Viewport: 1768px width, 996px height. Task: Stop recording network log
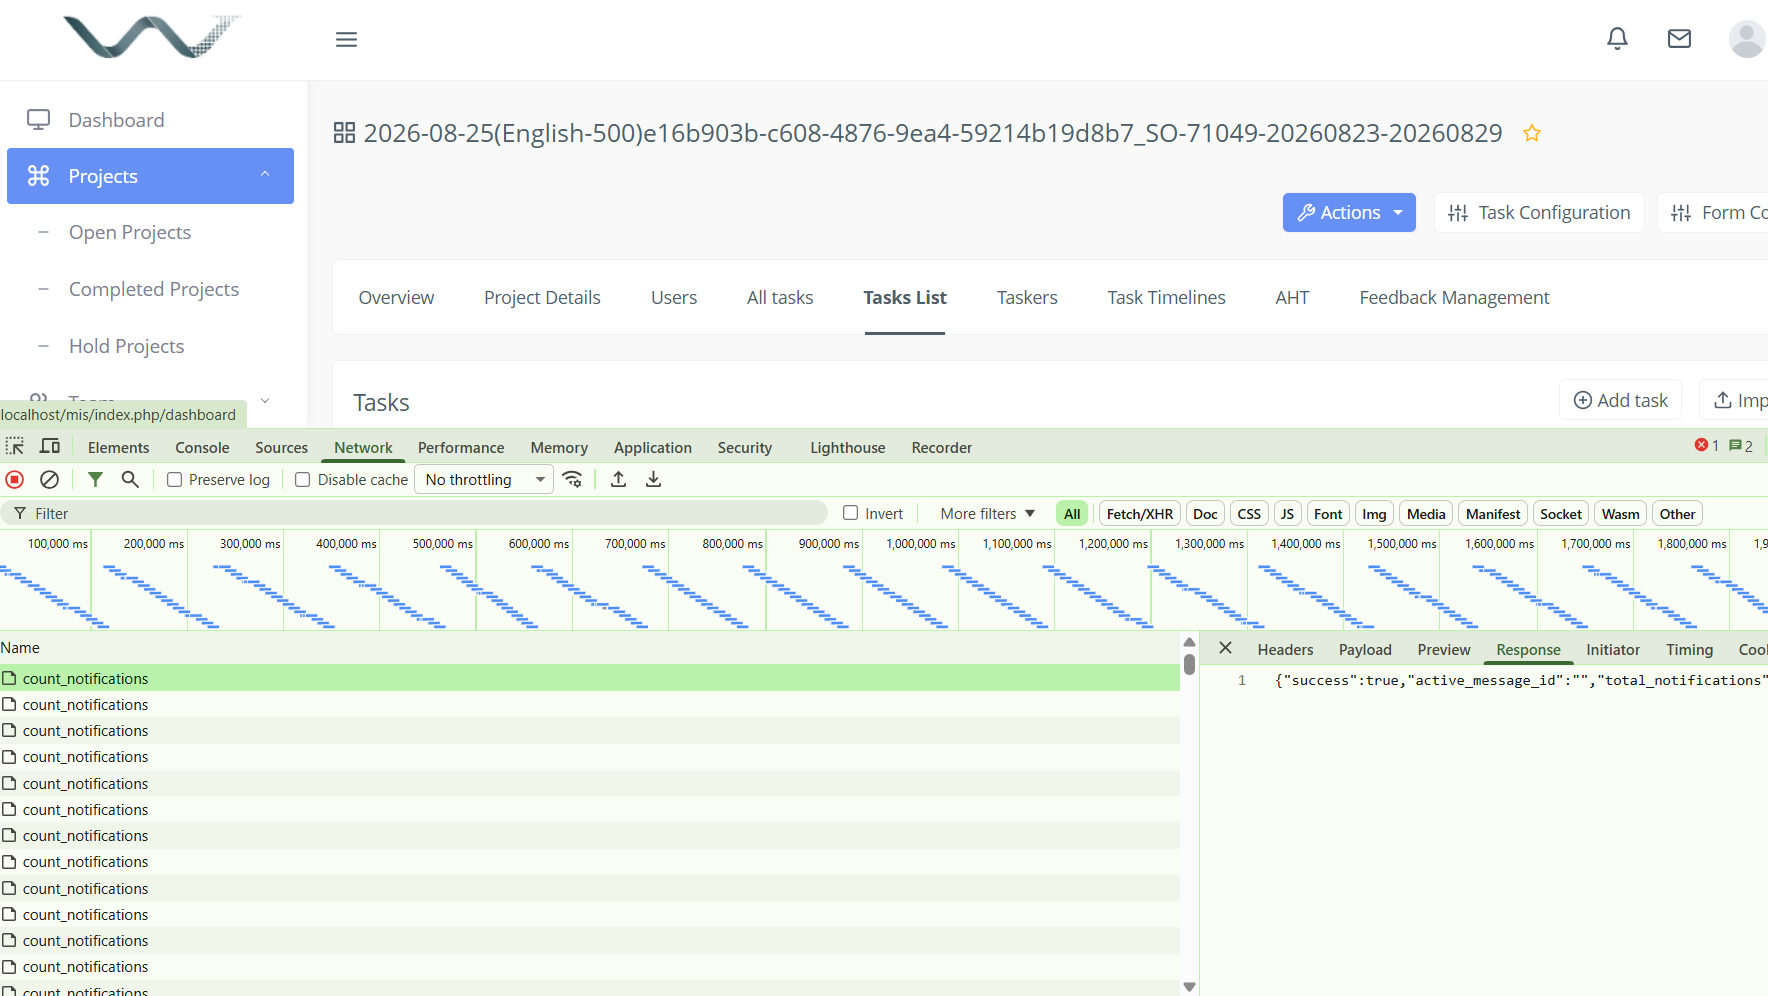tap(15, 479)
